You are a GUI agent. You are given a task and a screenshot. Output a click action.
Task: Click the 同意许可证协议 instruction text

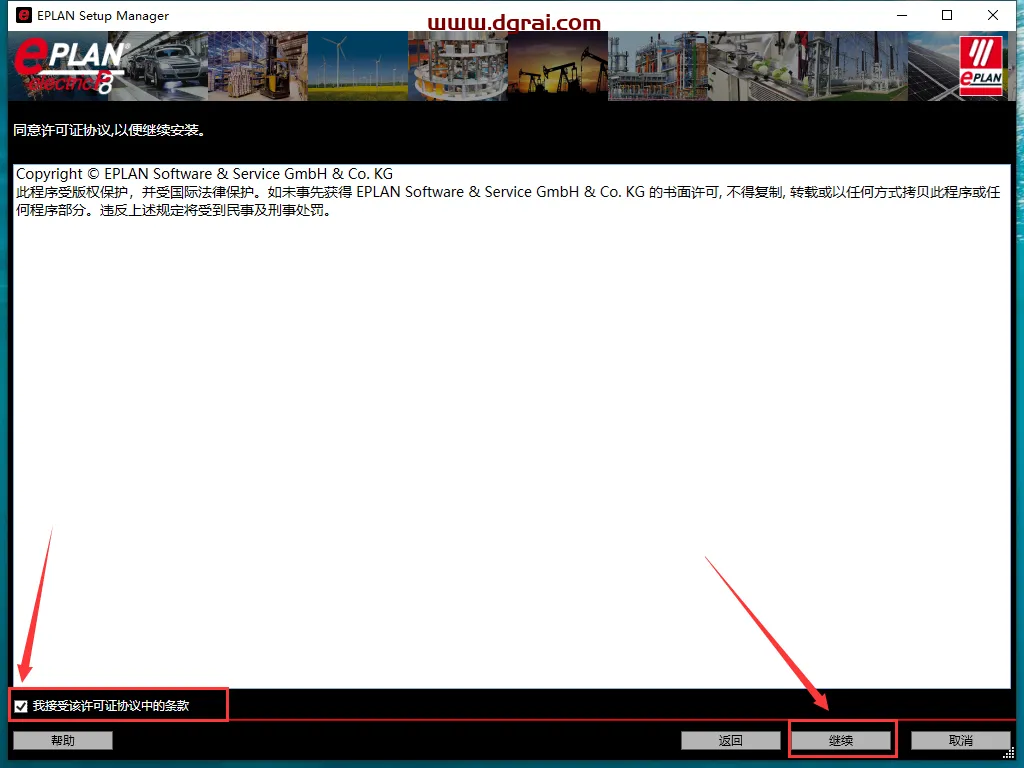coord(110,130)
